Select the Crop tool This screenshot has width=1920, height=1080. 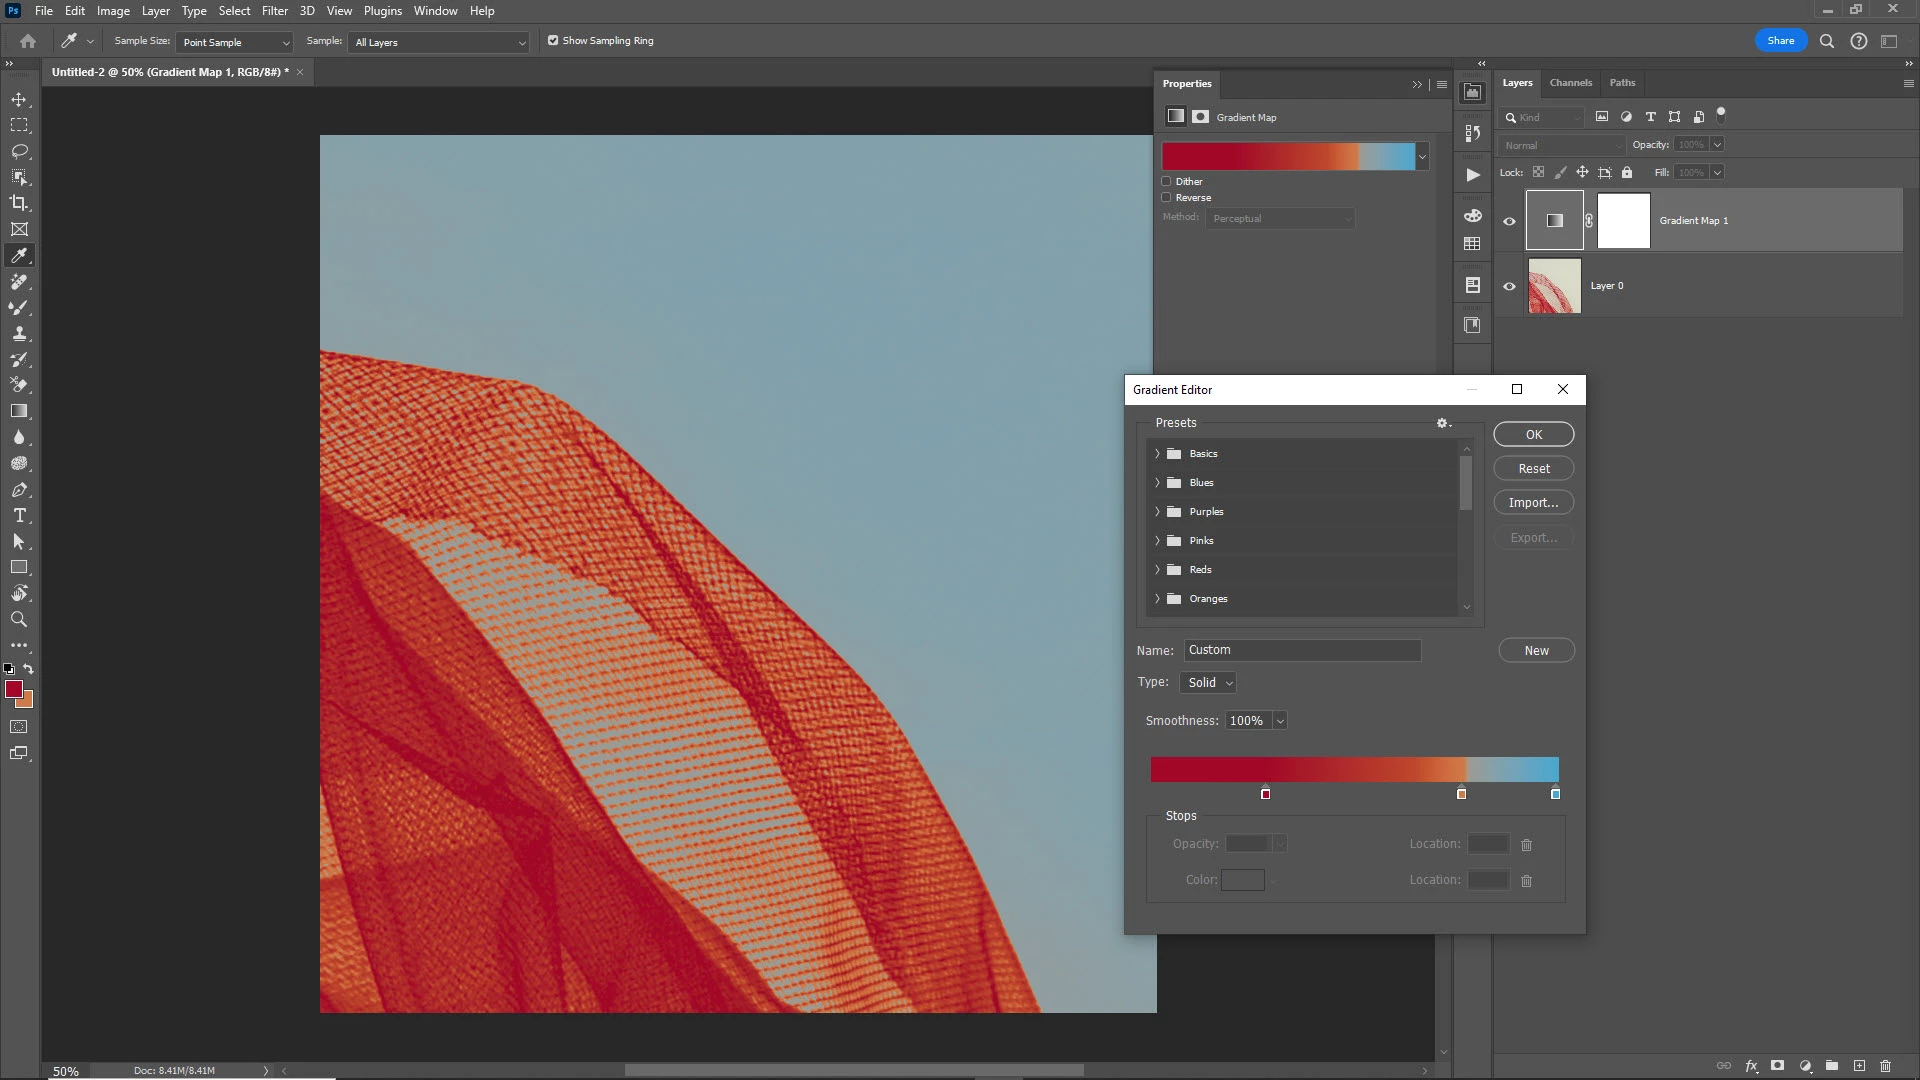pyautogui.click(x=19, y=203)
